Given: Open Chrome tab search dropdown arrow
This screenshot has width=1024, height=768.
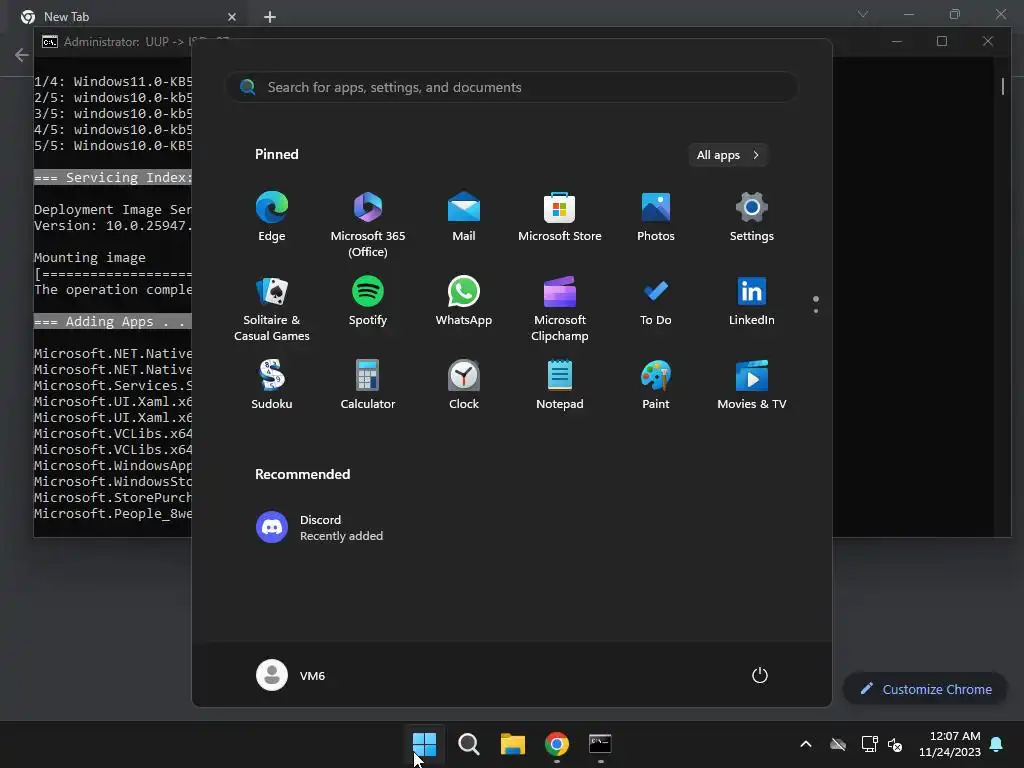Looking at the screenshot, I should coord(863,14).
